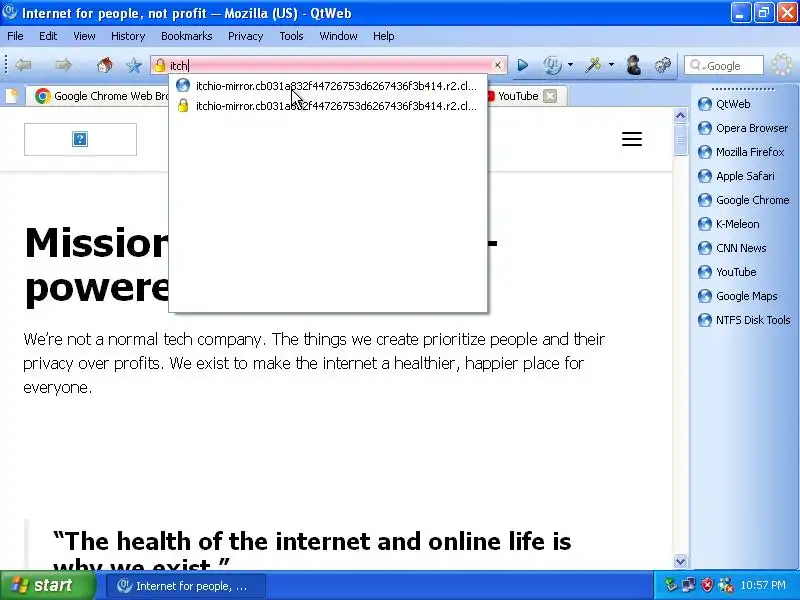The image size is (800, 600).
Task: Click the vertical scrollbar thumb
Action: pos(680,140)
